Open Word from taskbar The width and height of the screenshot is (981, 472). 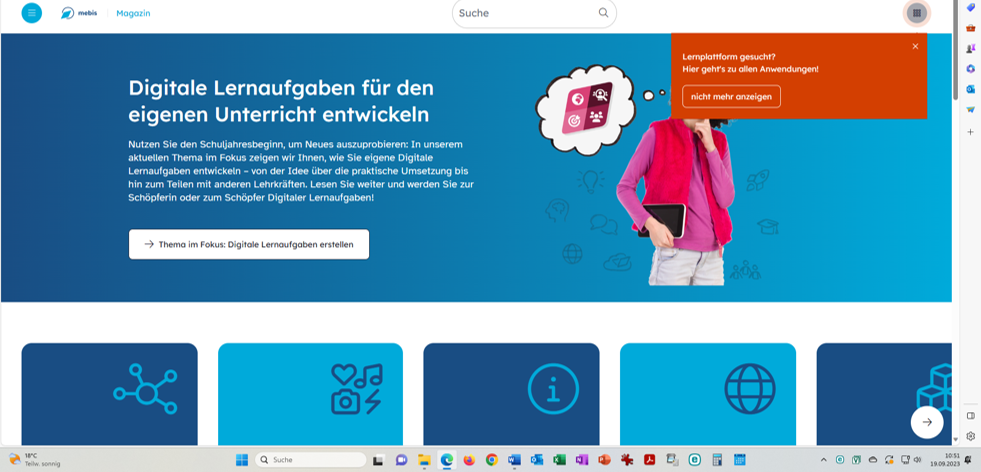point(514,460)
